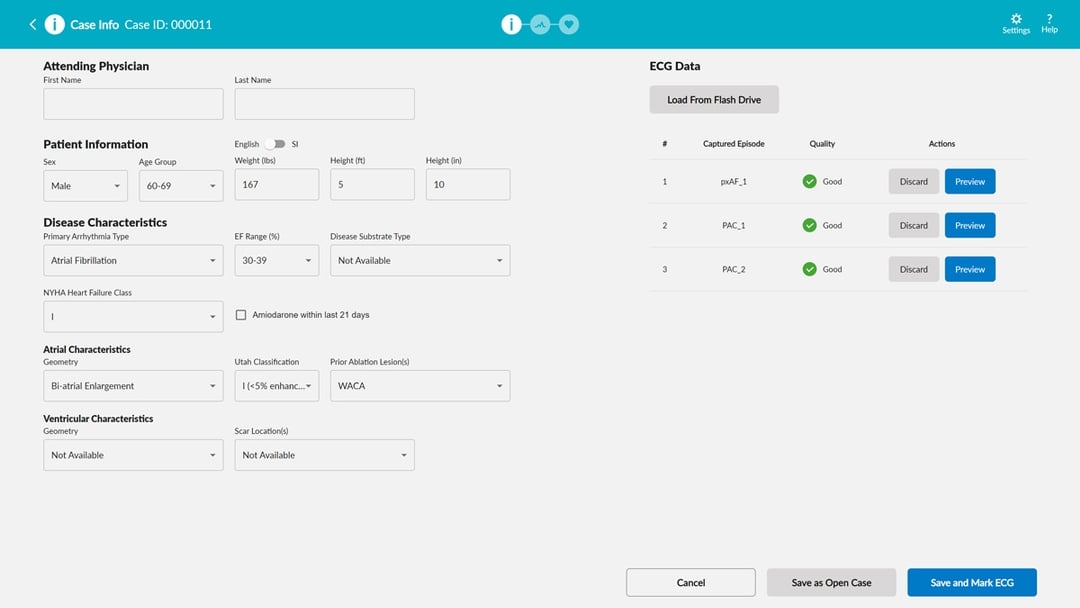Image resolution: width=1080 pixels, height=608 pixels.
Task: Open the Scar Location(s) dropdown
Action: 324,455
